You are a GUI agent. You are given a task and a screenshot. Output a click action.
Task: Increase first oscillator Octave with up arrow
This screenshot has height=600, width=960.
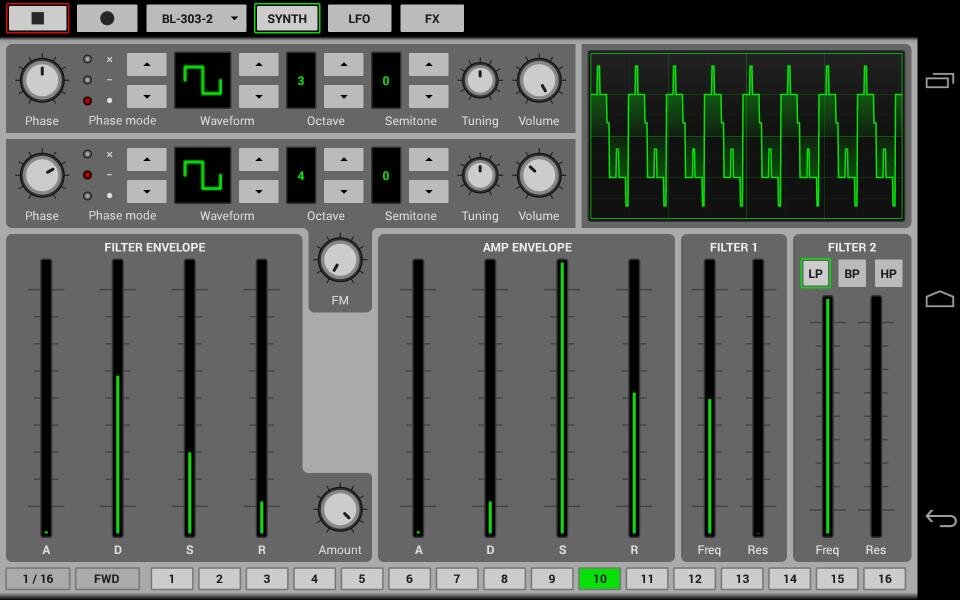point(344,65)
